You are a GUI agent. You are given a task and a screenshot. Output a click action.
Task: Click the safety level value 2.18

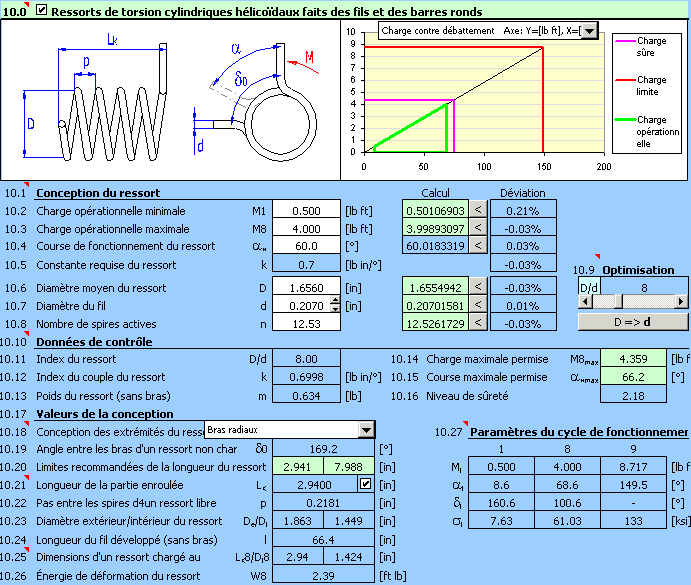[x=633, y=395]
